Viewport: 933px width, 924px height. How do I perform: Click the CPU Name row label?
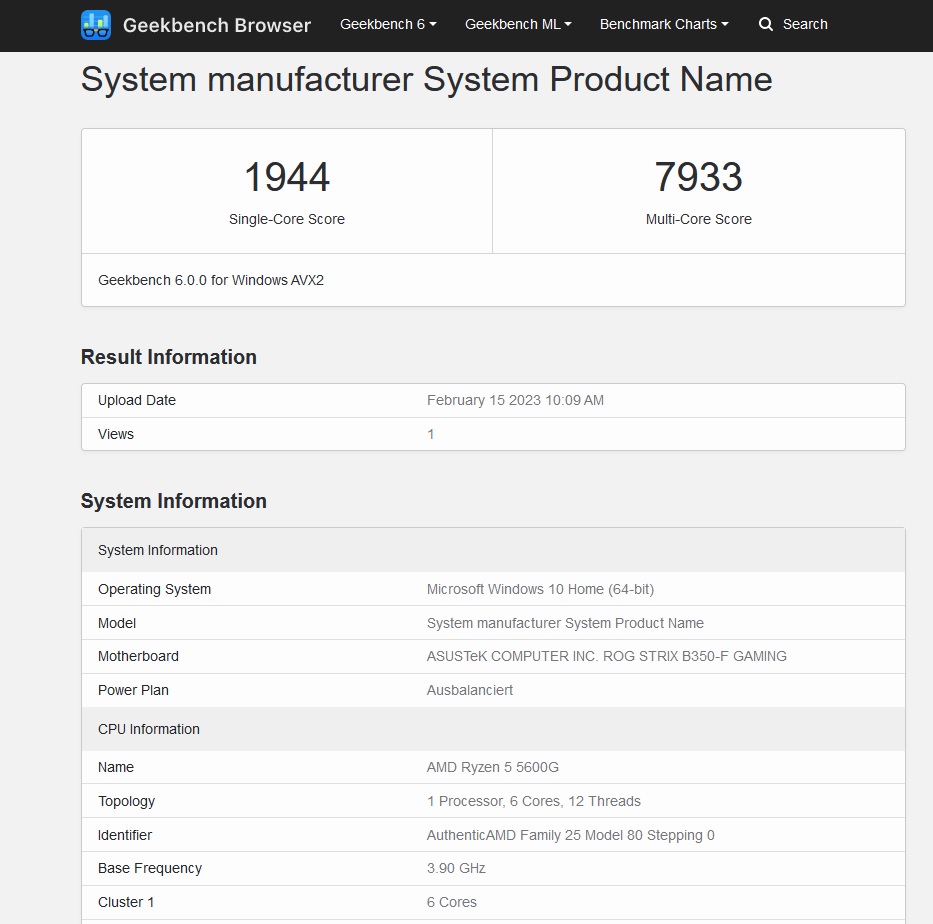click(116, 768)
